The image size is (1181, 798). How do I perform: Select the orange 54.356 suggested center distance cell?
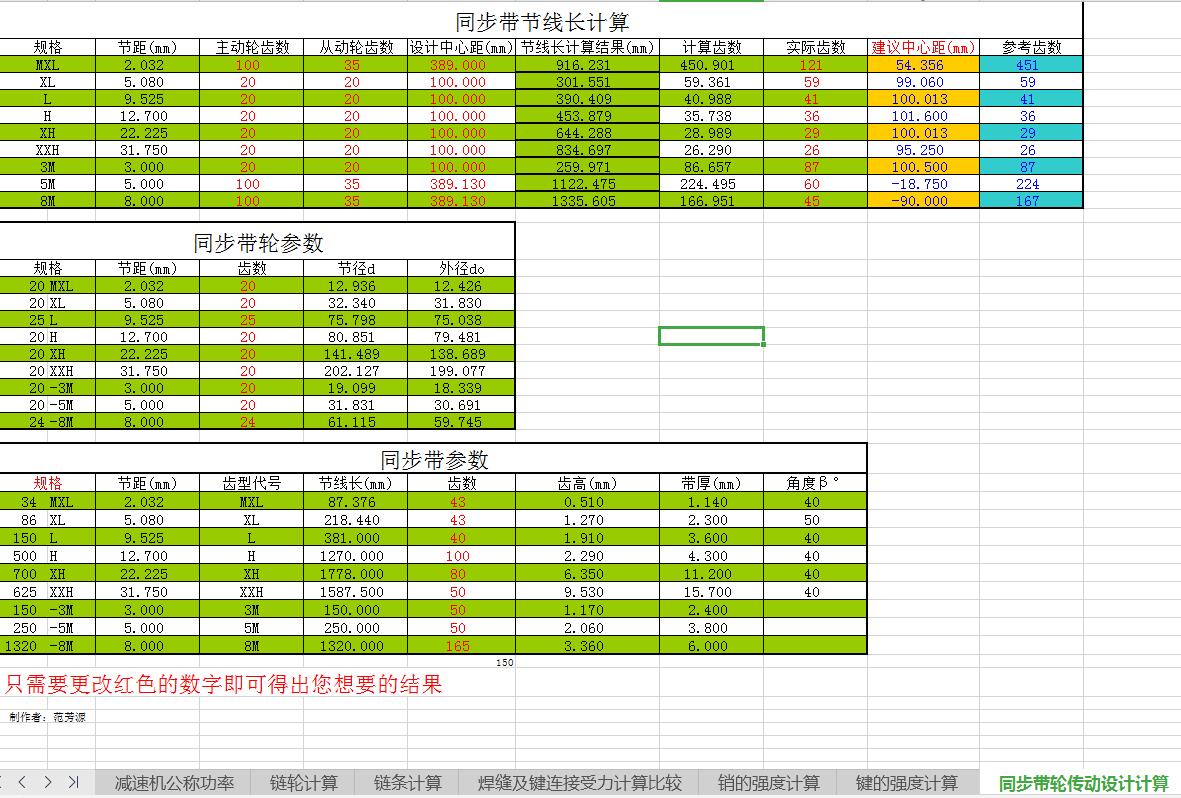pos(920,65)
